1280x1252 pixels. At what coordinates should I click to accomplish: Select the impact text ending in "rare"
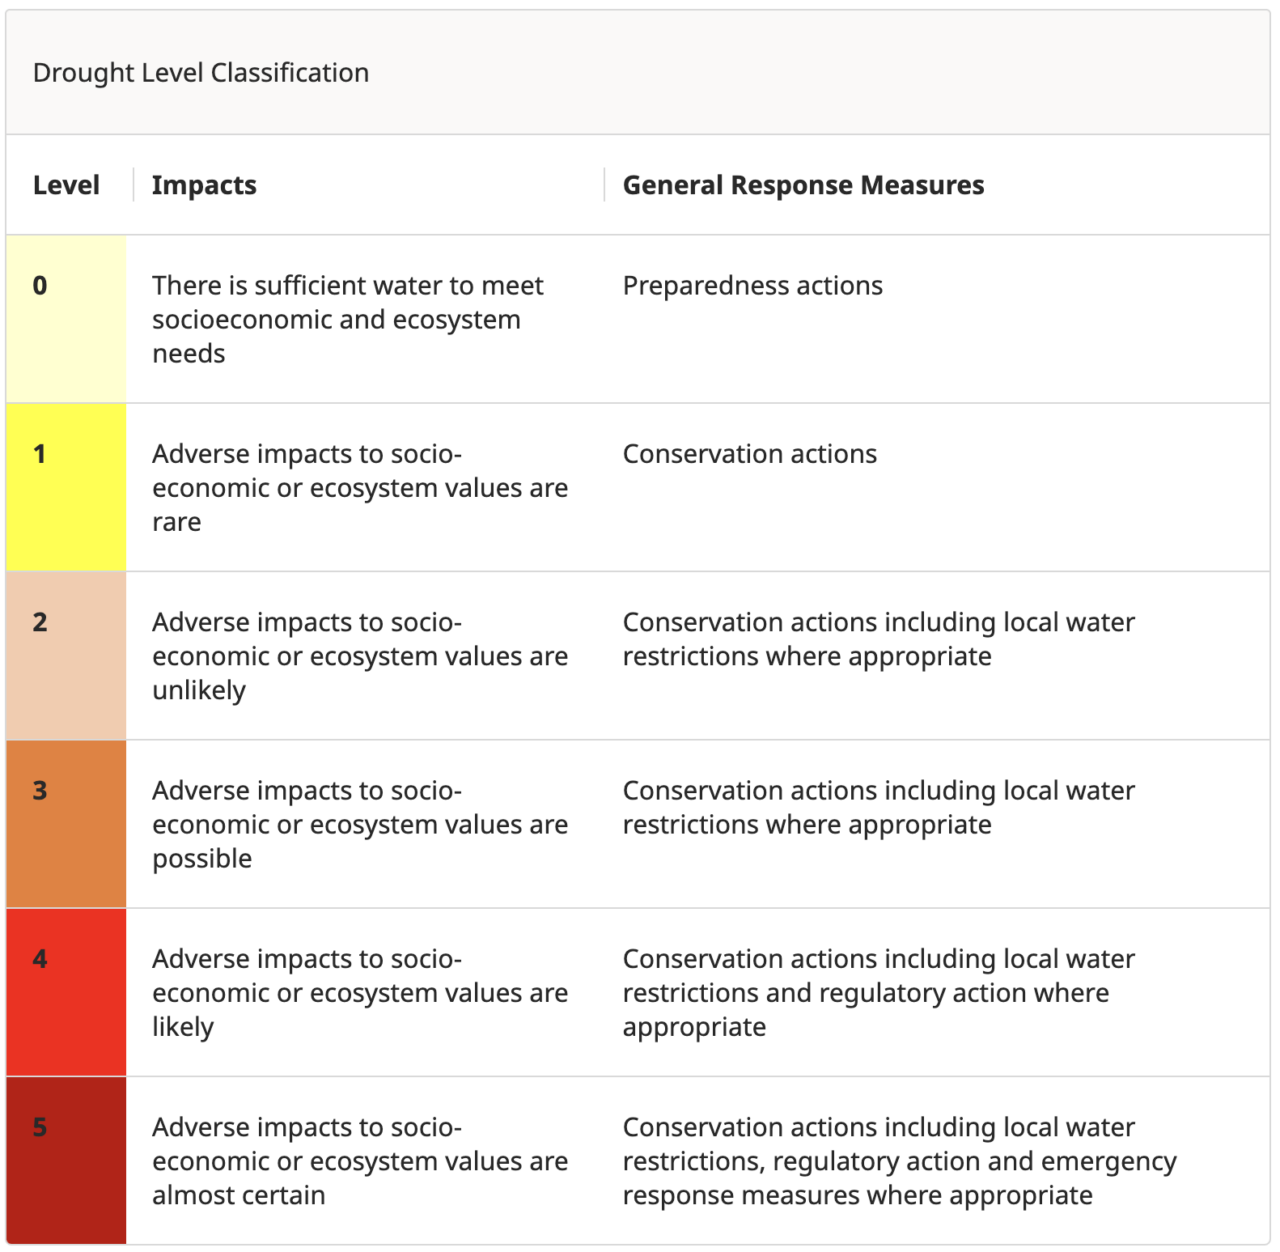(359, 488)
